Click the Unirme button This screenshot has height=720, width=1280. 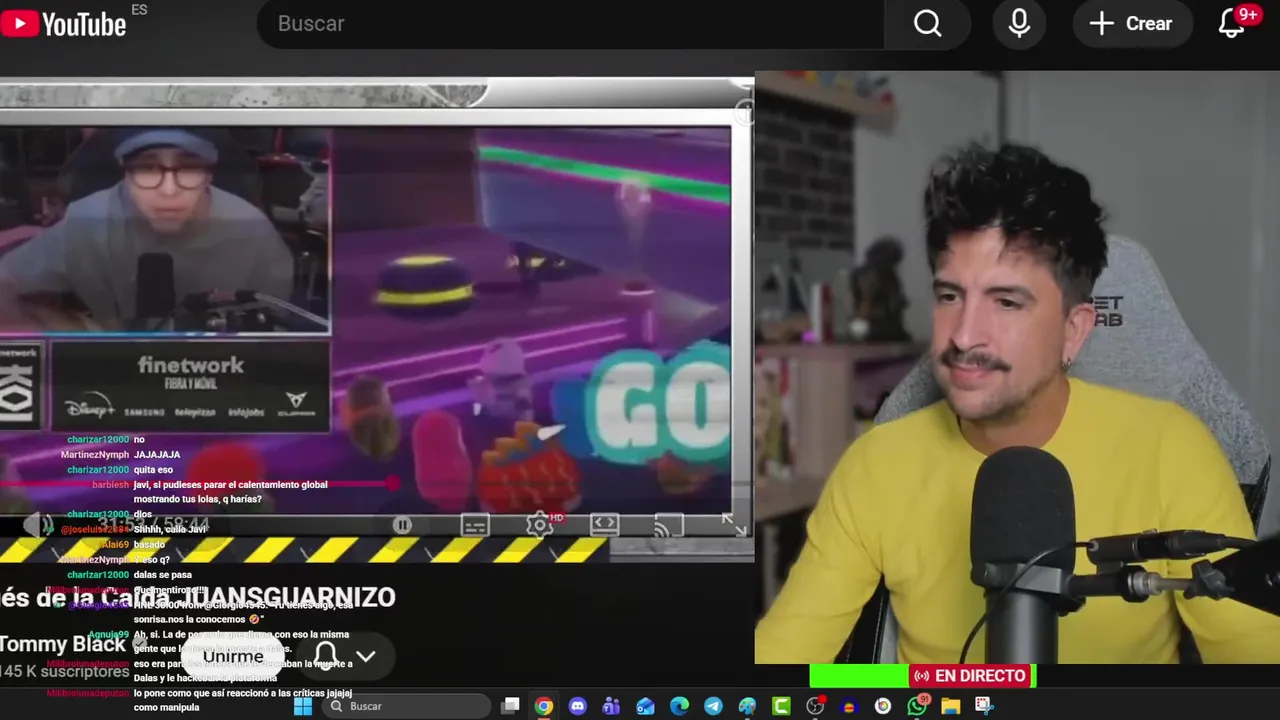[233, 656]
